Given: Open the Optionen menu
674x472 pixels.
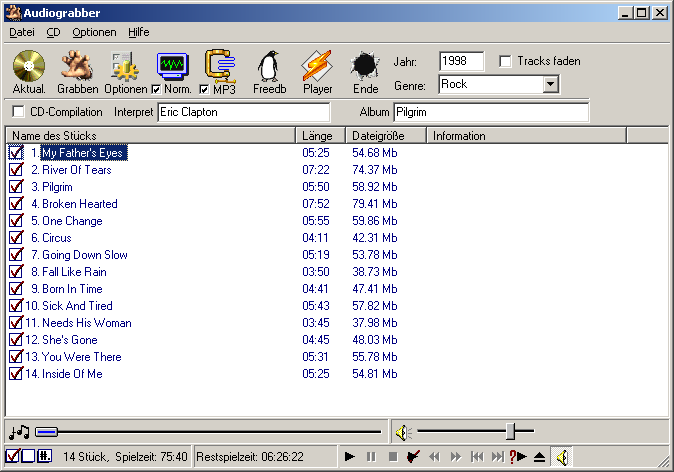Looking at the screenshot, I should pos(94,32).
